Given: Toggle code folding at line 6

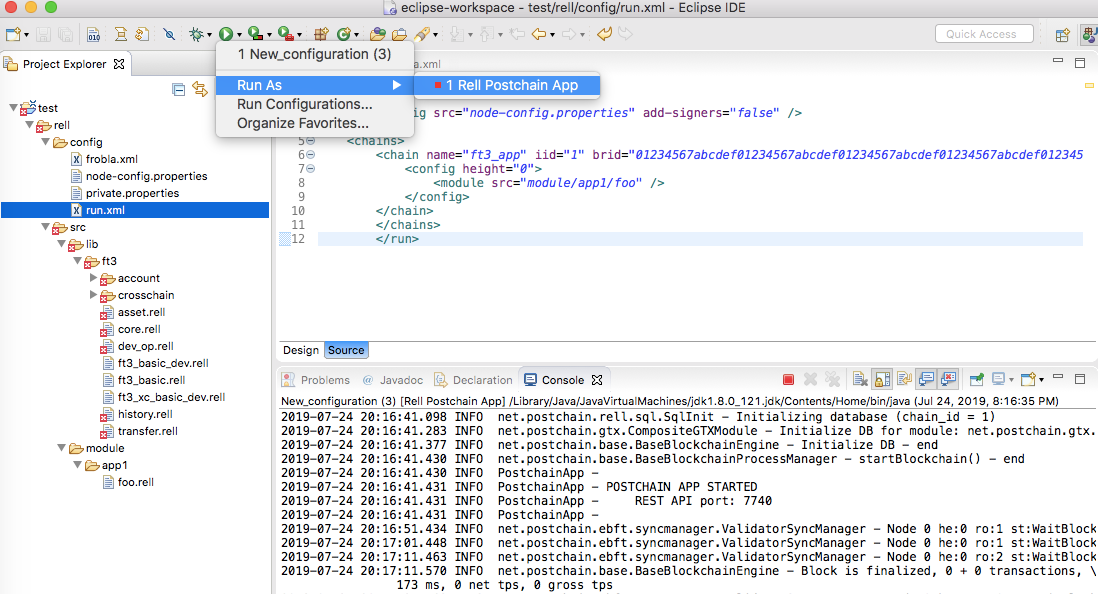Looking at the screenshot, I should pos(311,155).
